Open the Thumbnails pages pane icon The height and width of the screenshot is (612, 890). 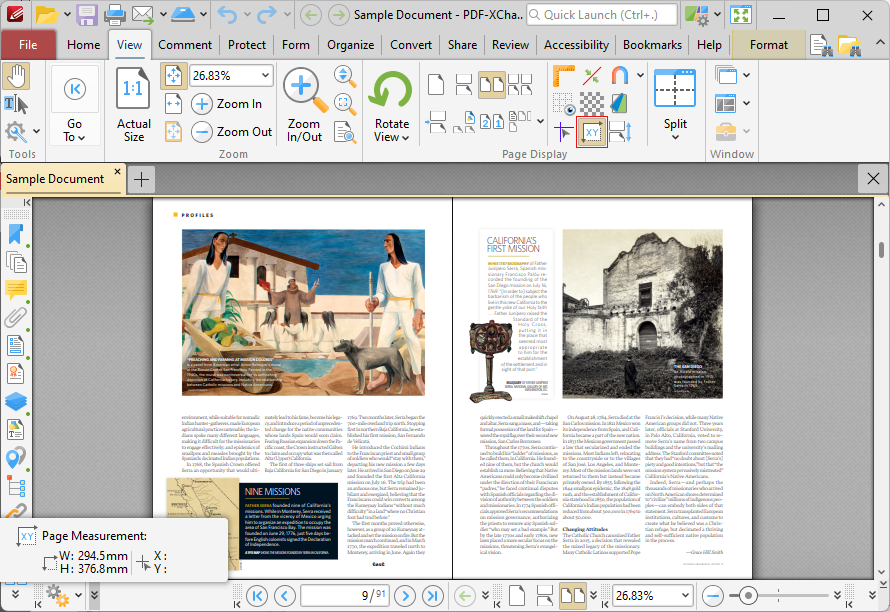click(x=16, y=262)
